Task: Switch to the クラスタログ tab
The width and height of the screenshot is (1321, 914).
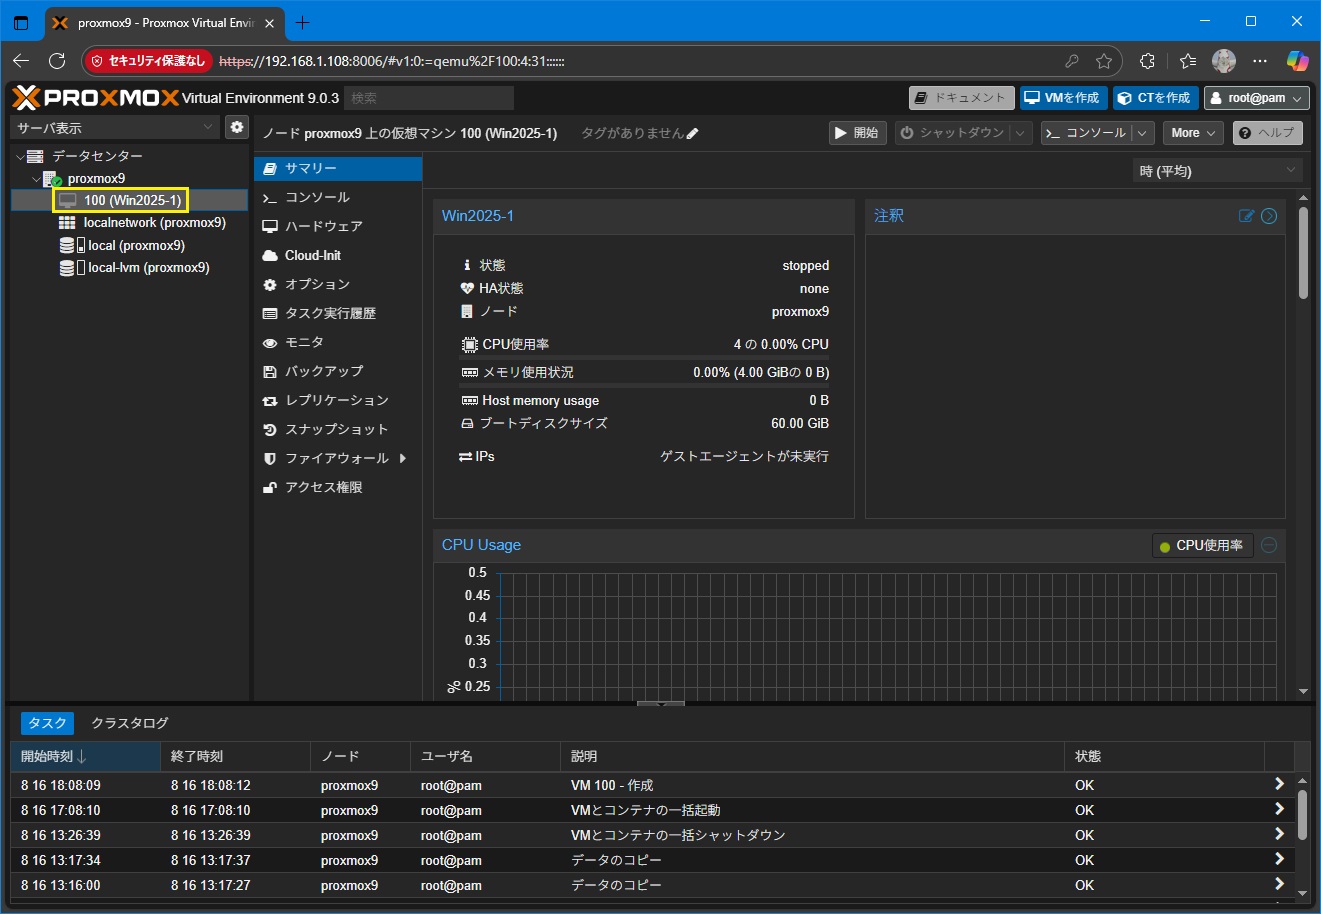Action: (x=130, y=723)
